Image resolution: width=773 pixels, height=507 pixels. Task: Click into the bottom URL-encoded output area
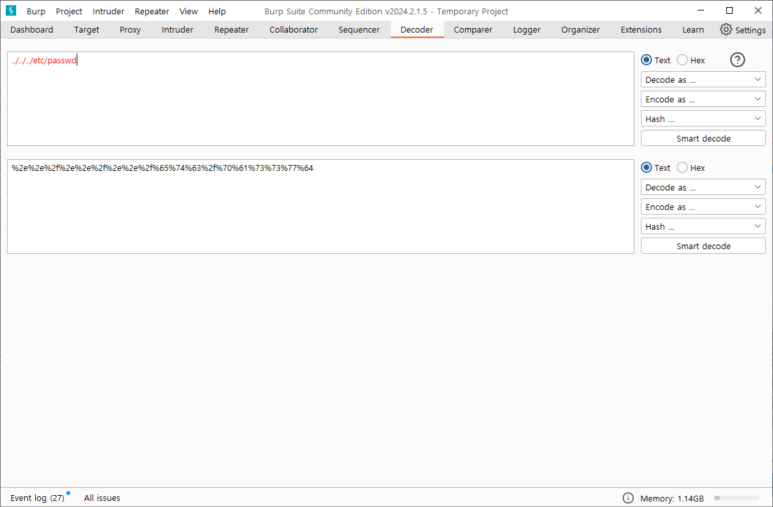click(320, 206)
